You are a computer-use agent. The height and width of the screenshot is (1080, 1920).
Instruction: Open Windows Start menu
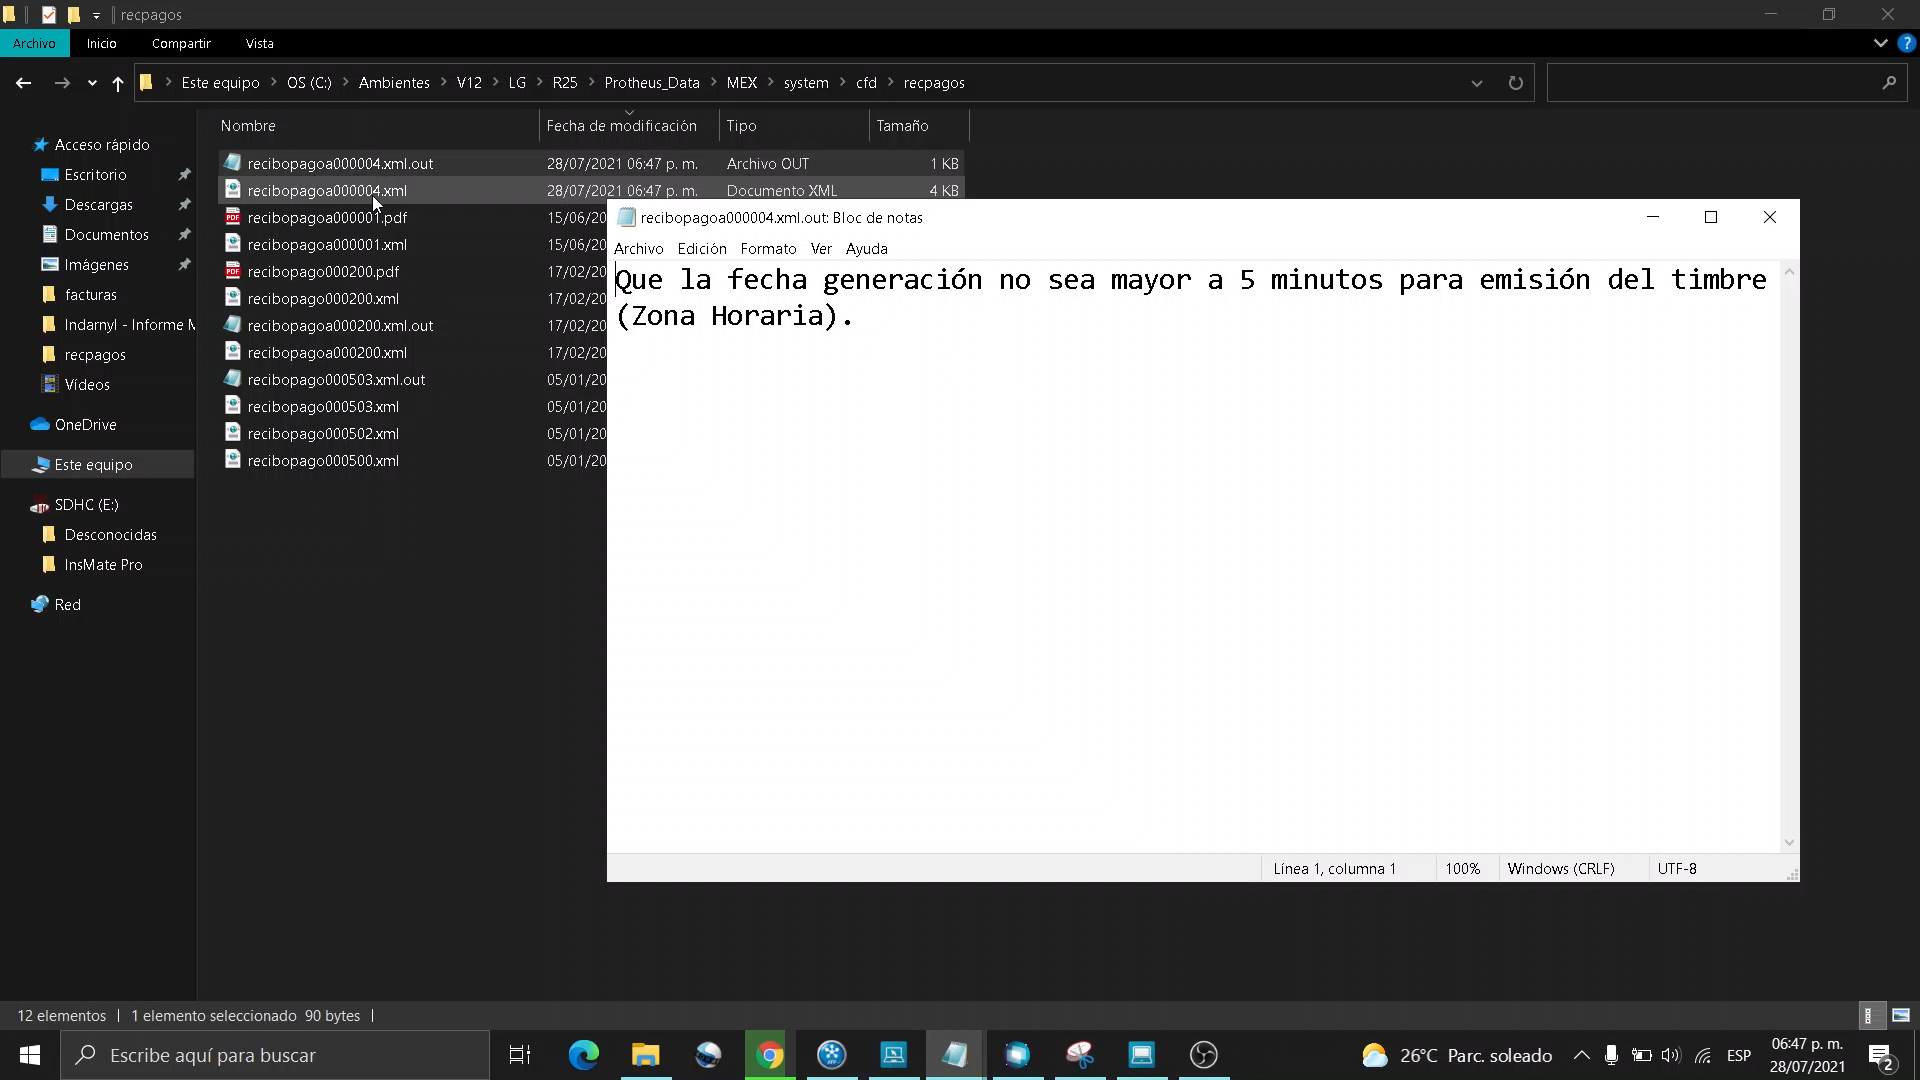(30, 1055)
